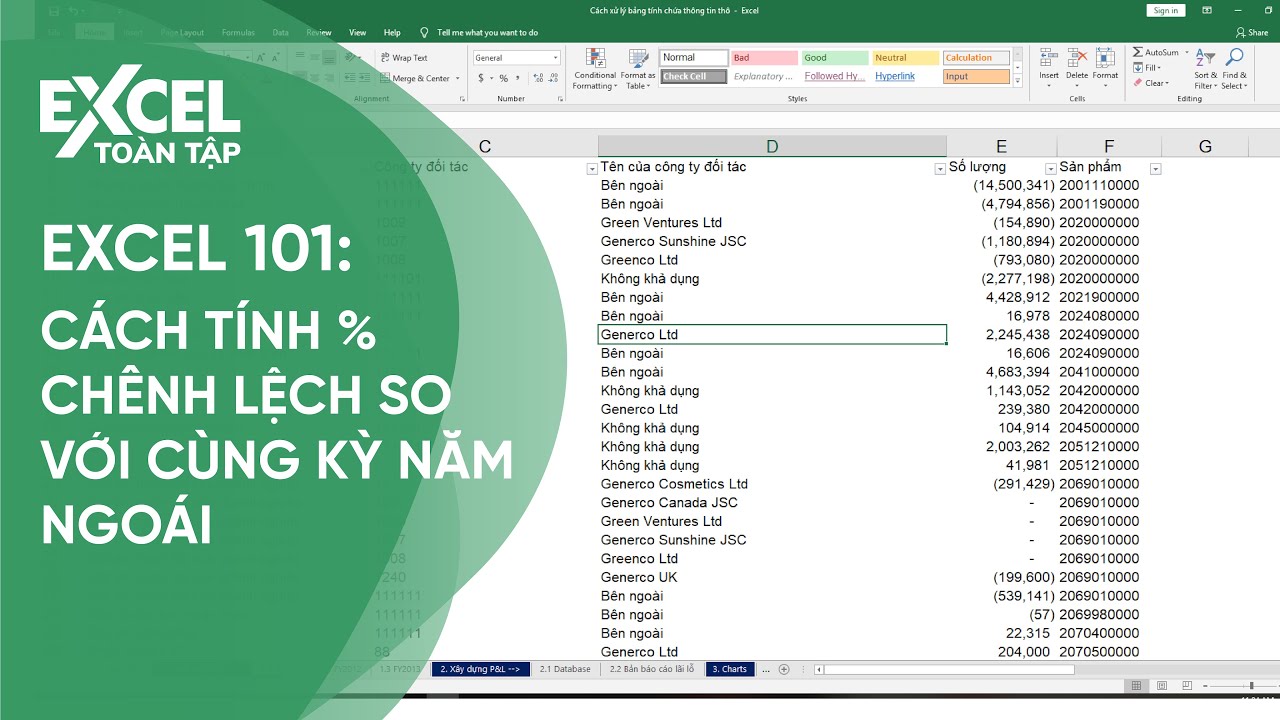Switch to 3. Charts sheet tab
The height and width of the screenshot is (720, 1280).
click(729, 669)
